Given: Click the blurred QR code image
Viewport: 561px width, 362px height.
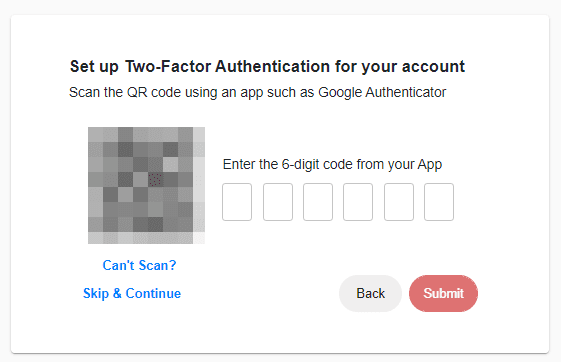Looking at the screenshot, I should pyautogui.click(x=146, y=185).
